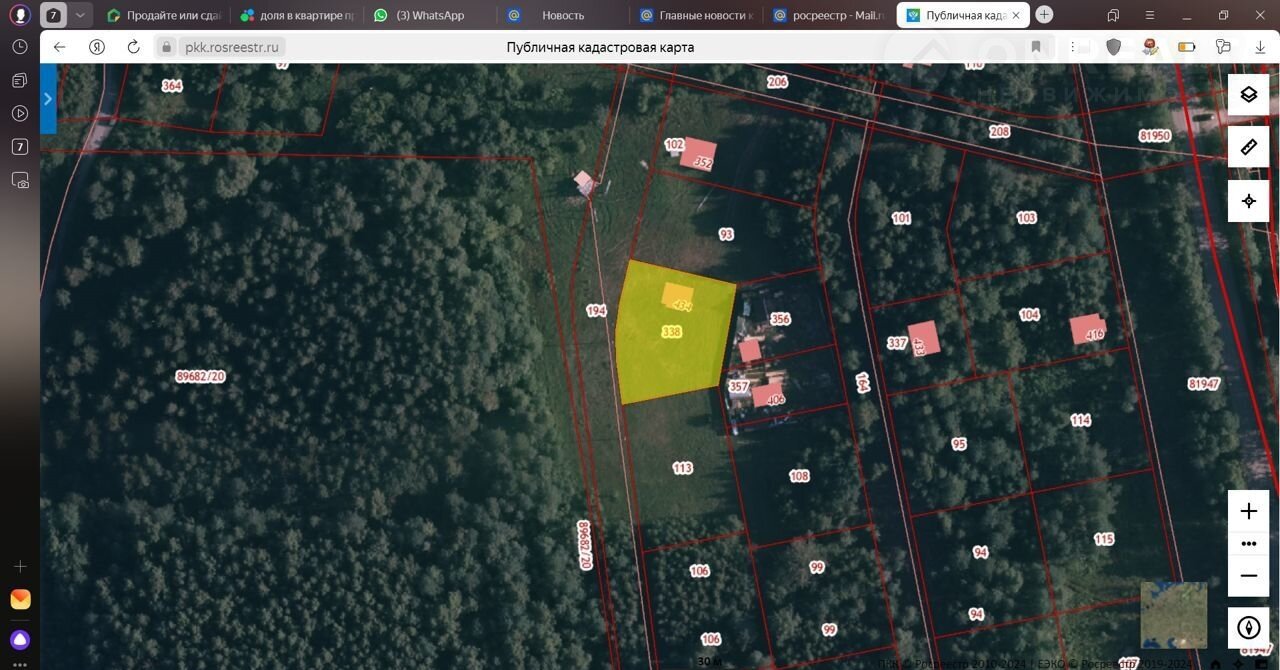Toggle battery power saving mode icon
This screenshot has width=1280, height=670.
(1187, 47)
